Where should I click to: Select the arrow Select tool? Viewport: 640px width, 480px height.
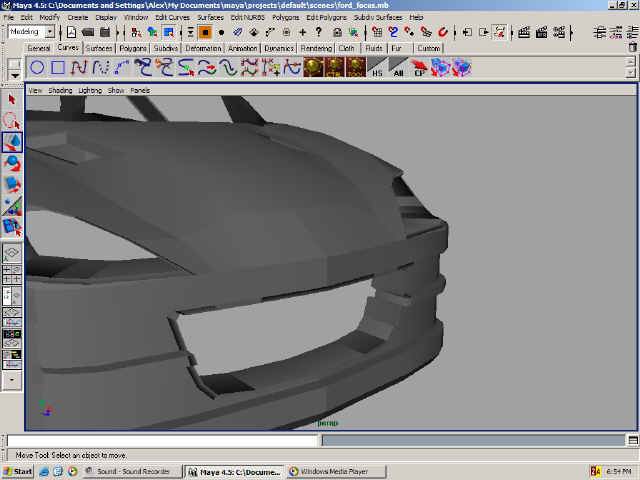click(x=12, y=99)
